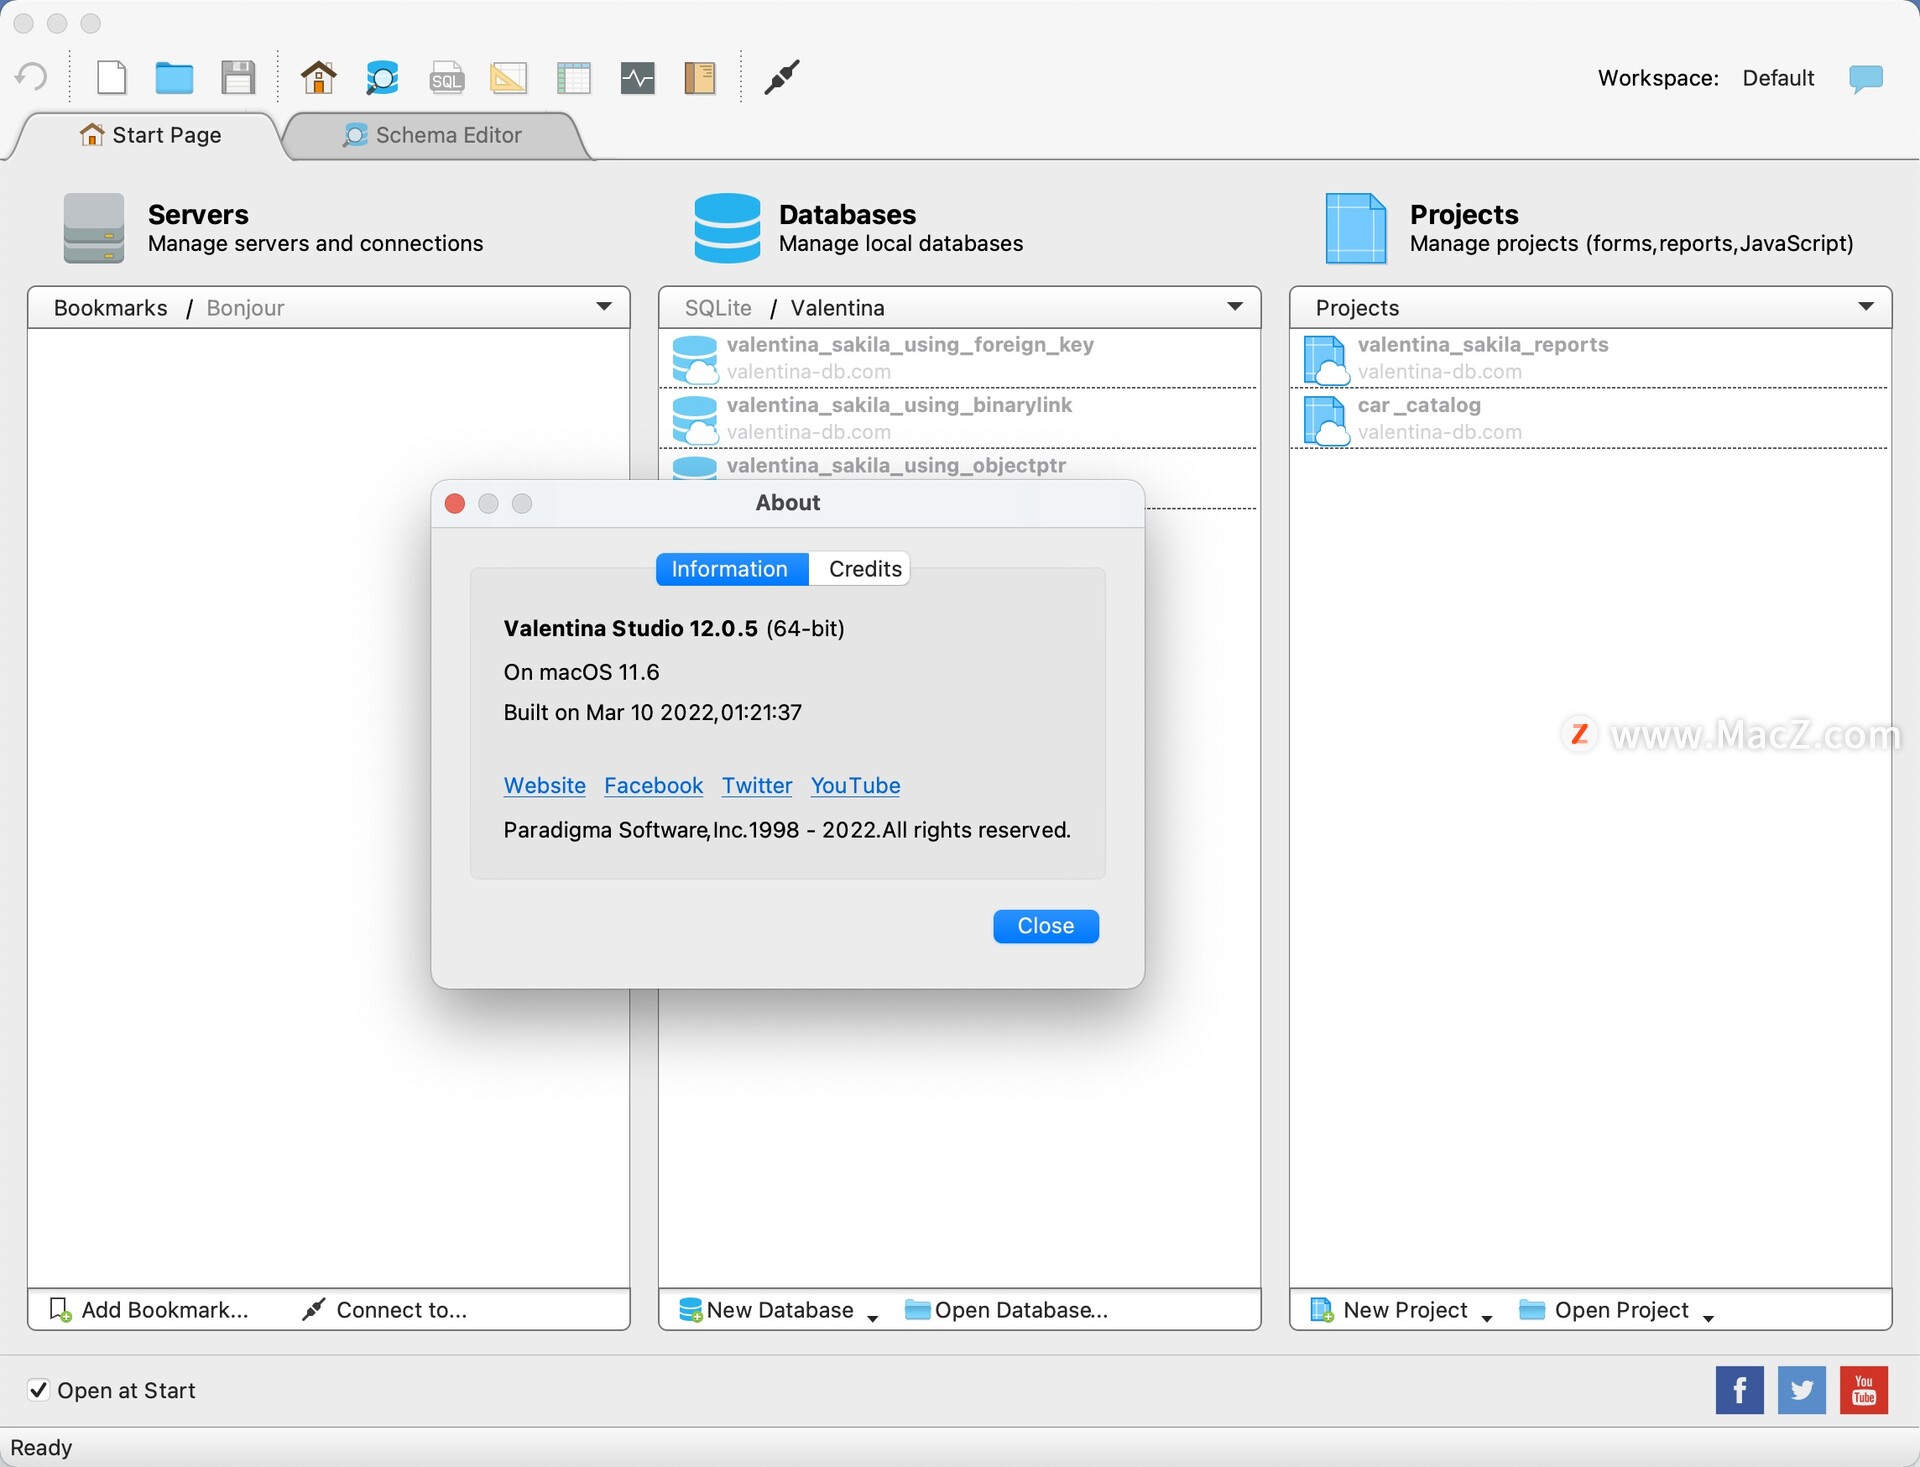
Task: Select the car_catalog project entry
Action: coord(1588,418)
